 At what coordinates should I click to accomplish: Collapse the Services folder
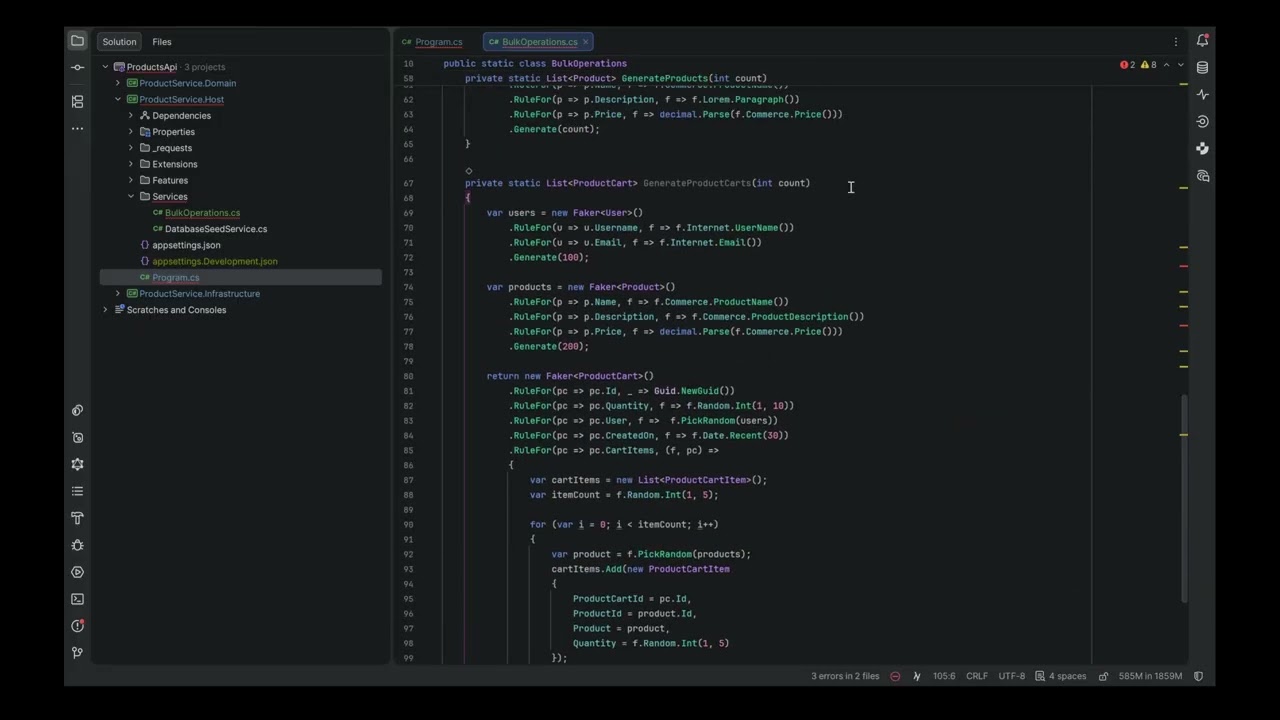click(x=131, y=196)
